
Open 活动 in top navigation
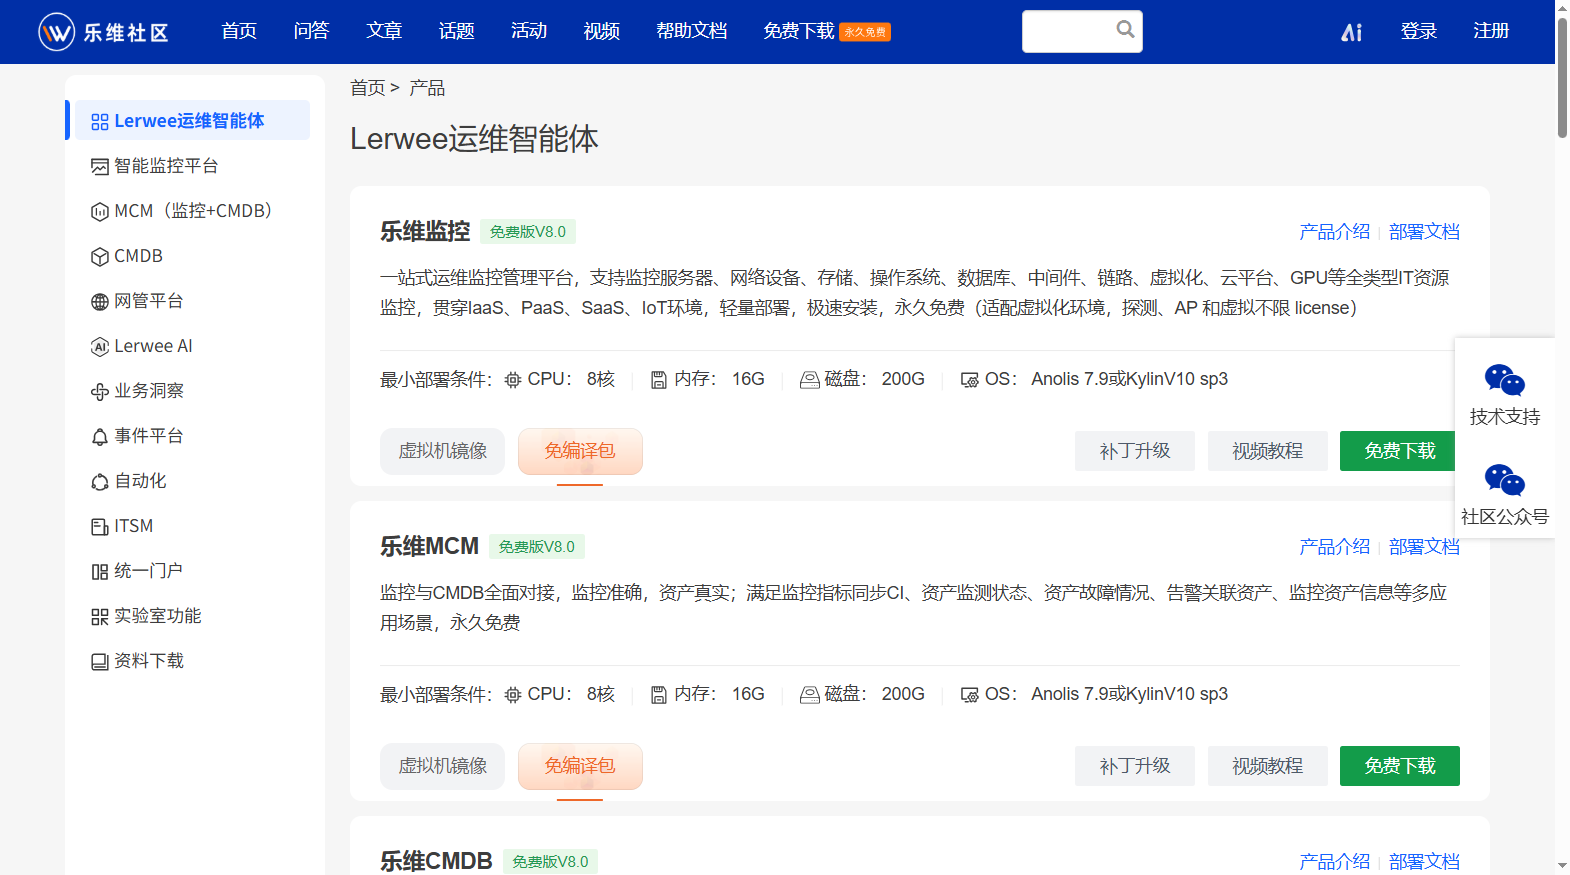529,31
